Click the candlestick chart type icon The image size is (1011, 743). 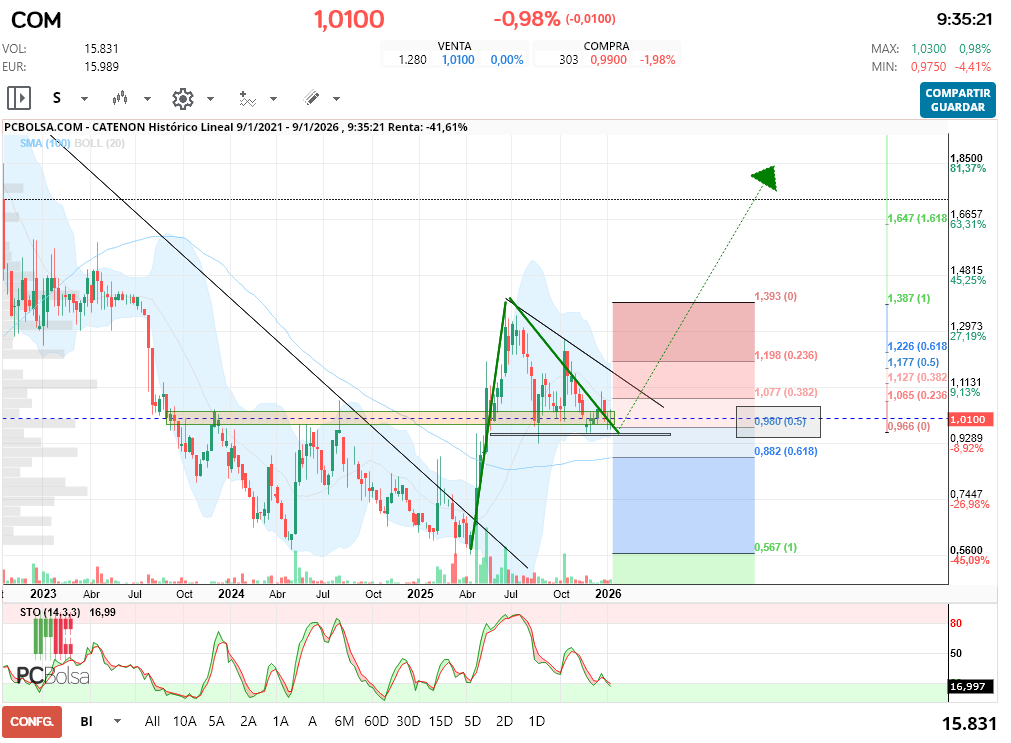pyautogui.click(x=120, y=98)
